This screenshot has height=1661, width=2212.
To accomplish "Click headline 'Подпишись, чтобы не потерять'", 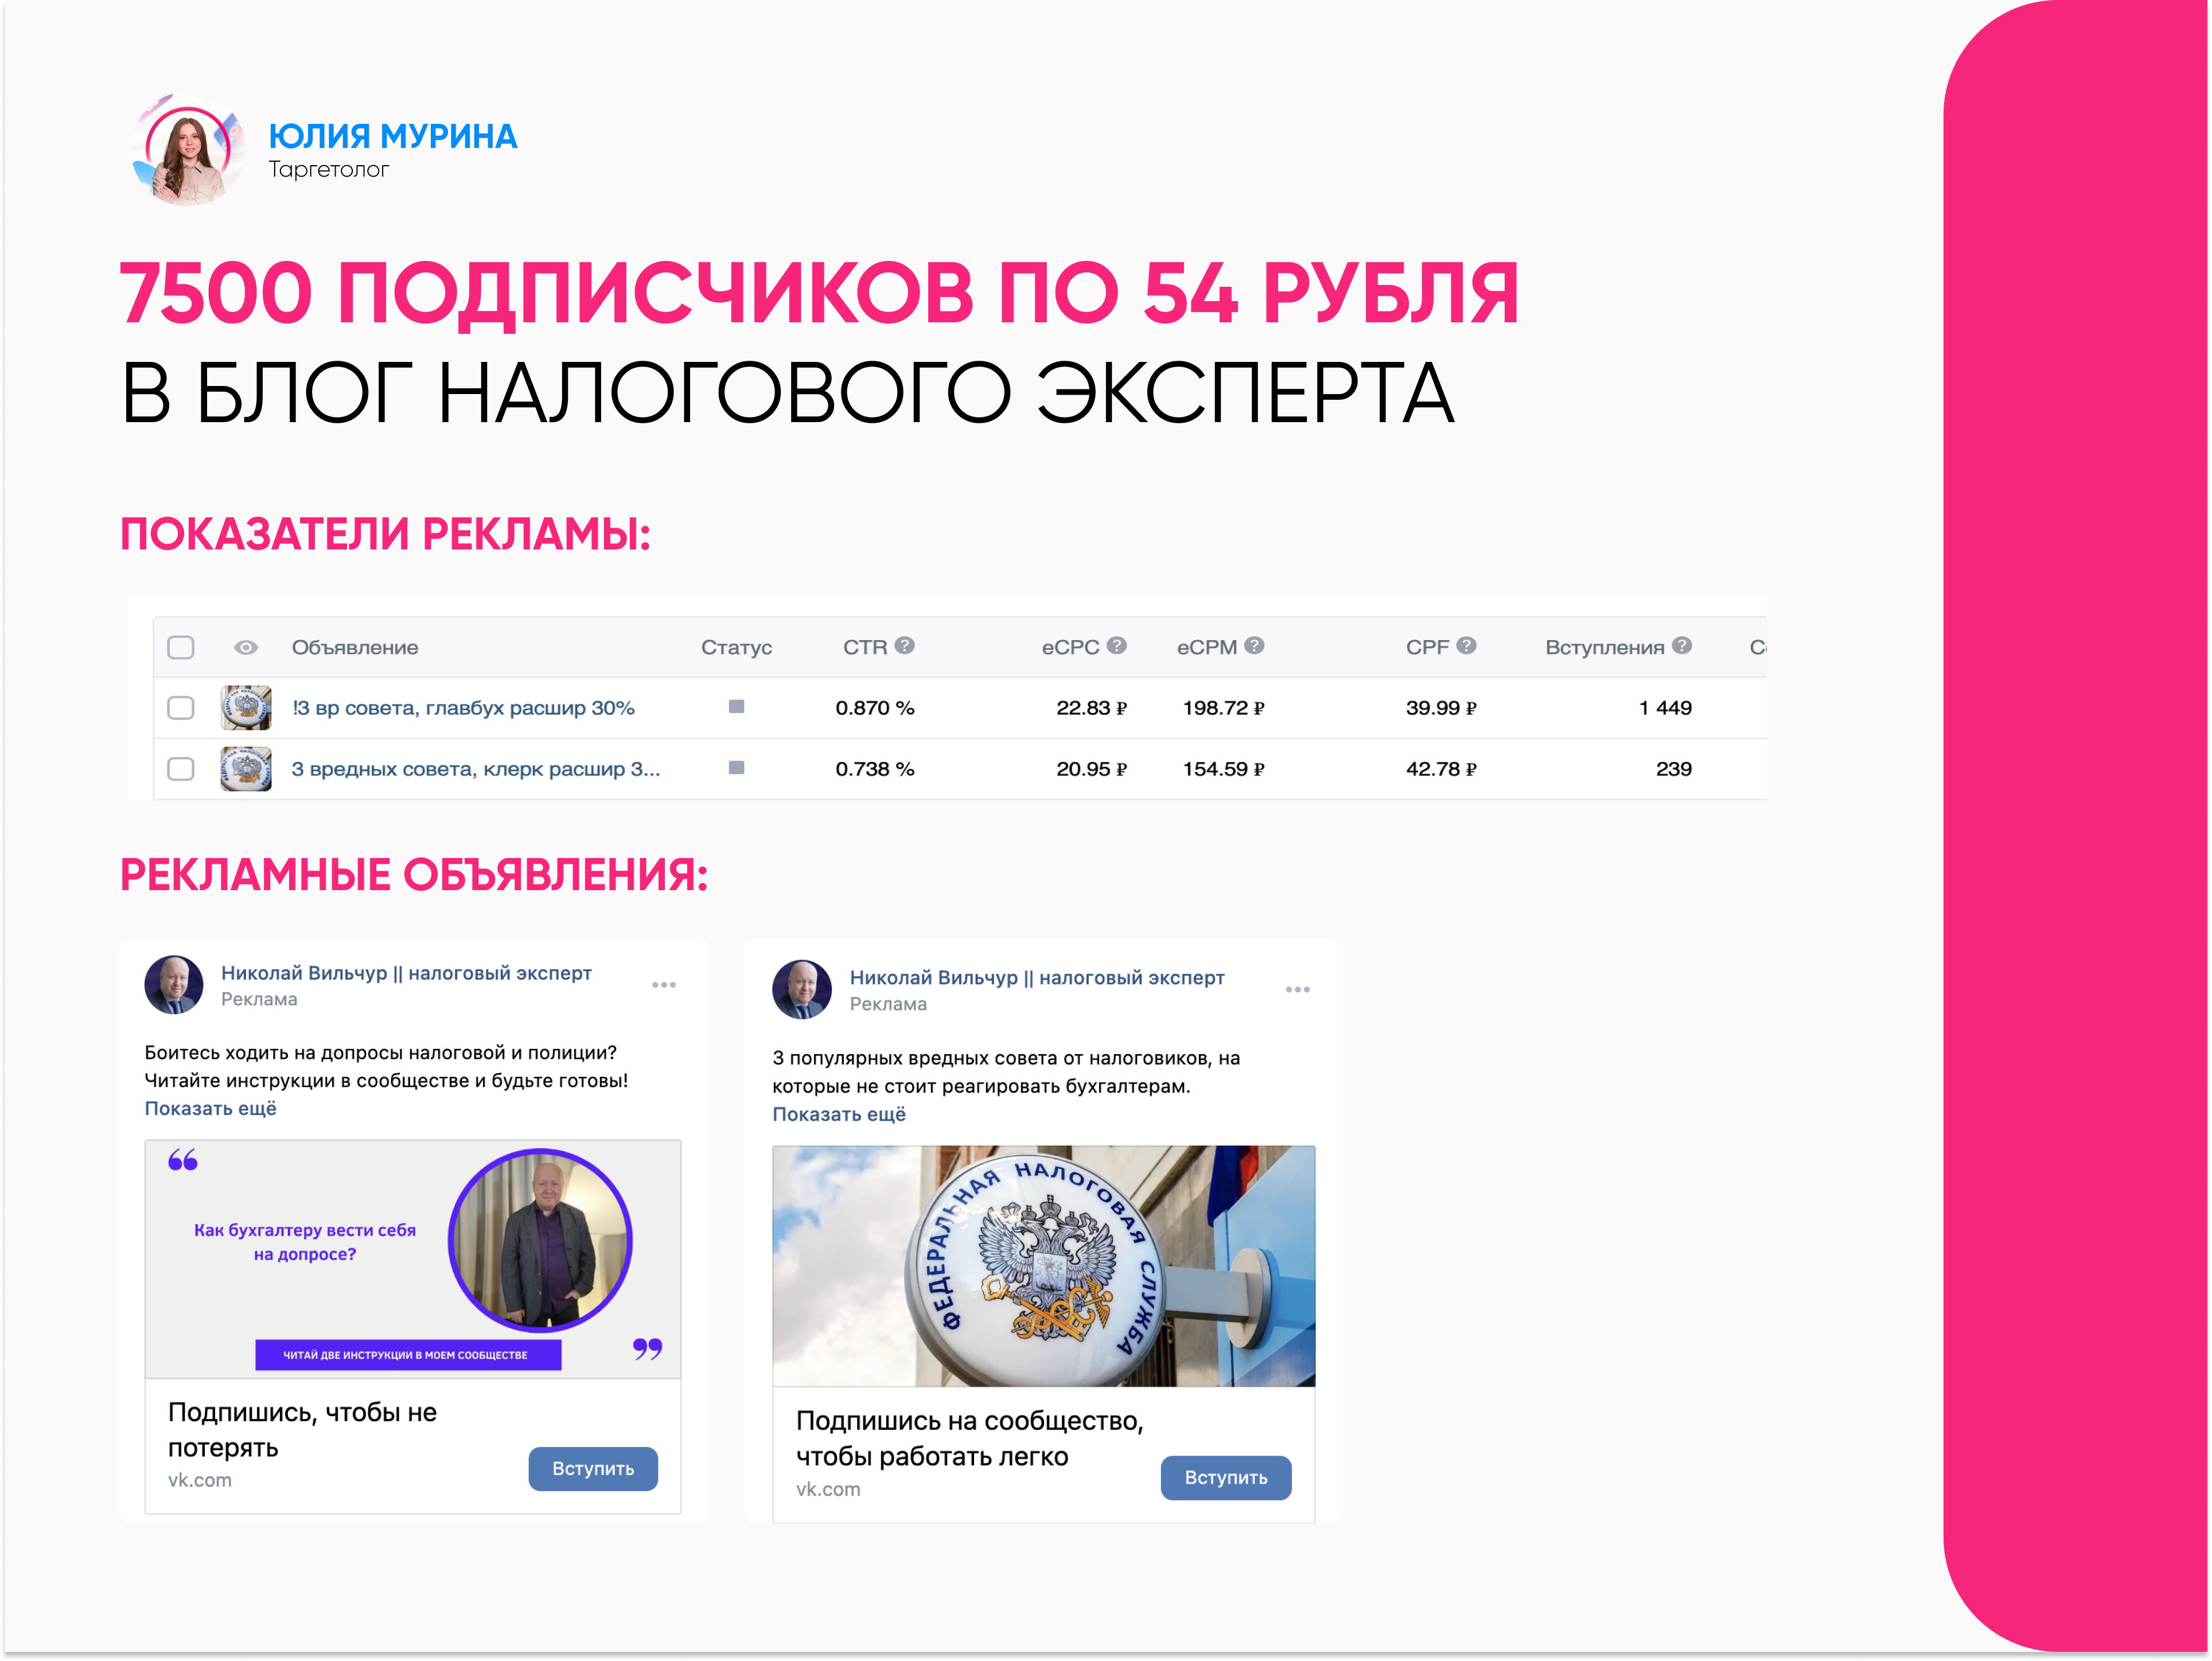I will point(303,1430).
